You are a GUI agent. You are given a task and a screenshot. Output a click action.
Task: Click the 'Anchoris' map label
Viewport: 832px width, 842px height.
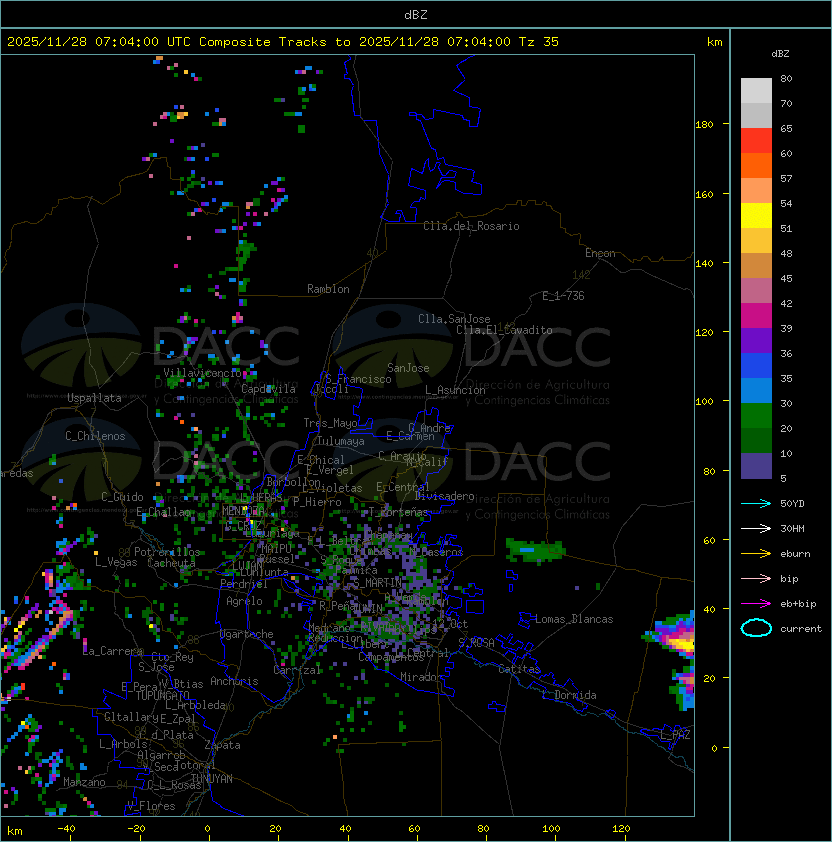pyautogui.click(x=234, y=681)
